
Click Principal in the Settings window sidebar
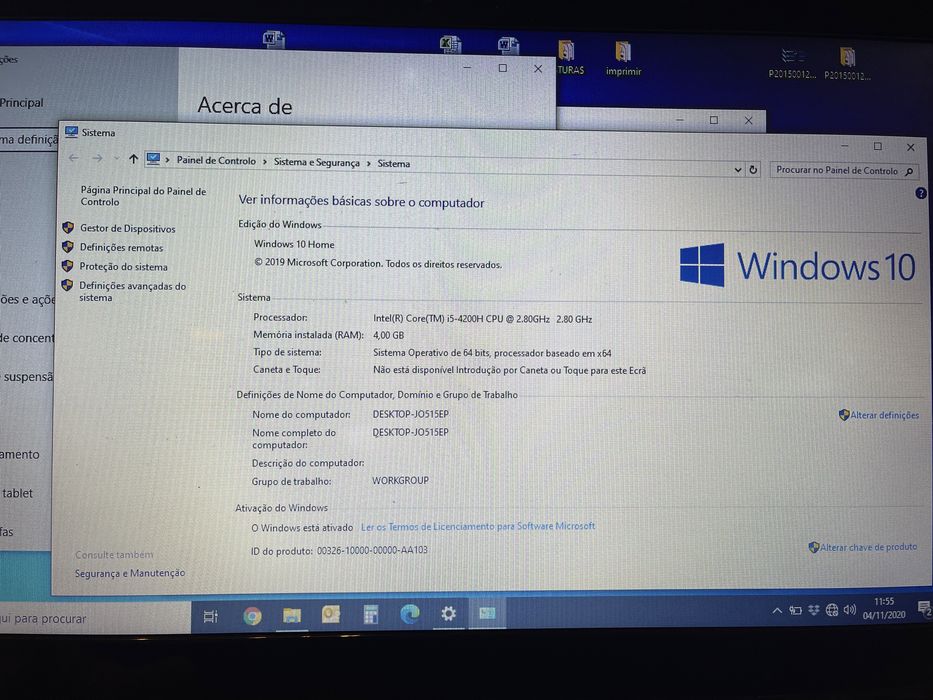coord(21,102)
